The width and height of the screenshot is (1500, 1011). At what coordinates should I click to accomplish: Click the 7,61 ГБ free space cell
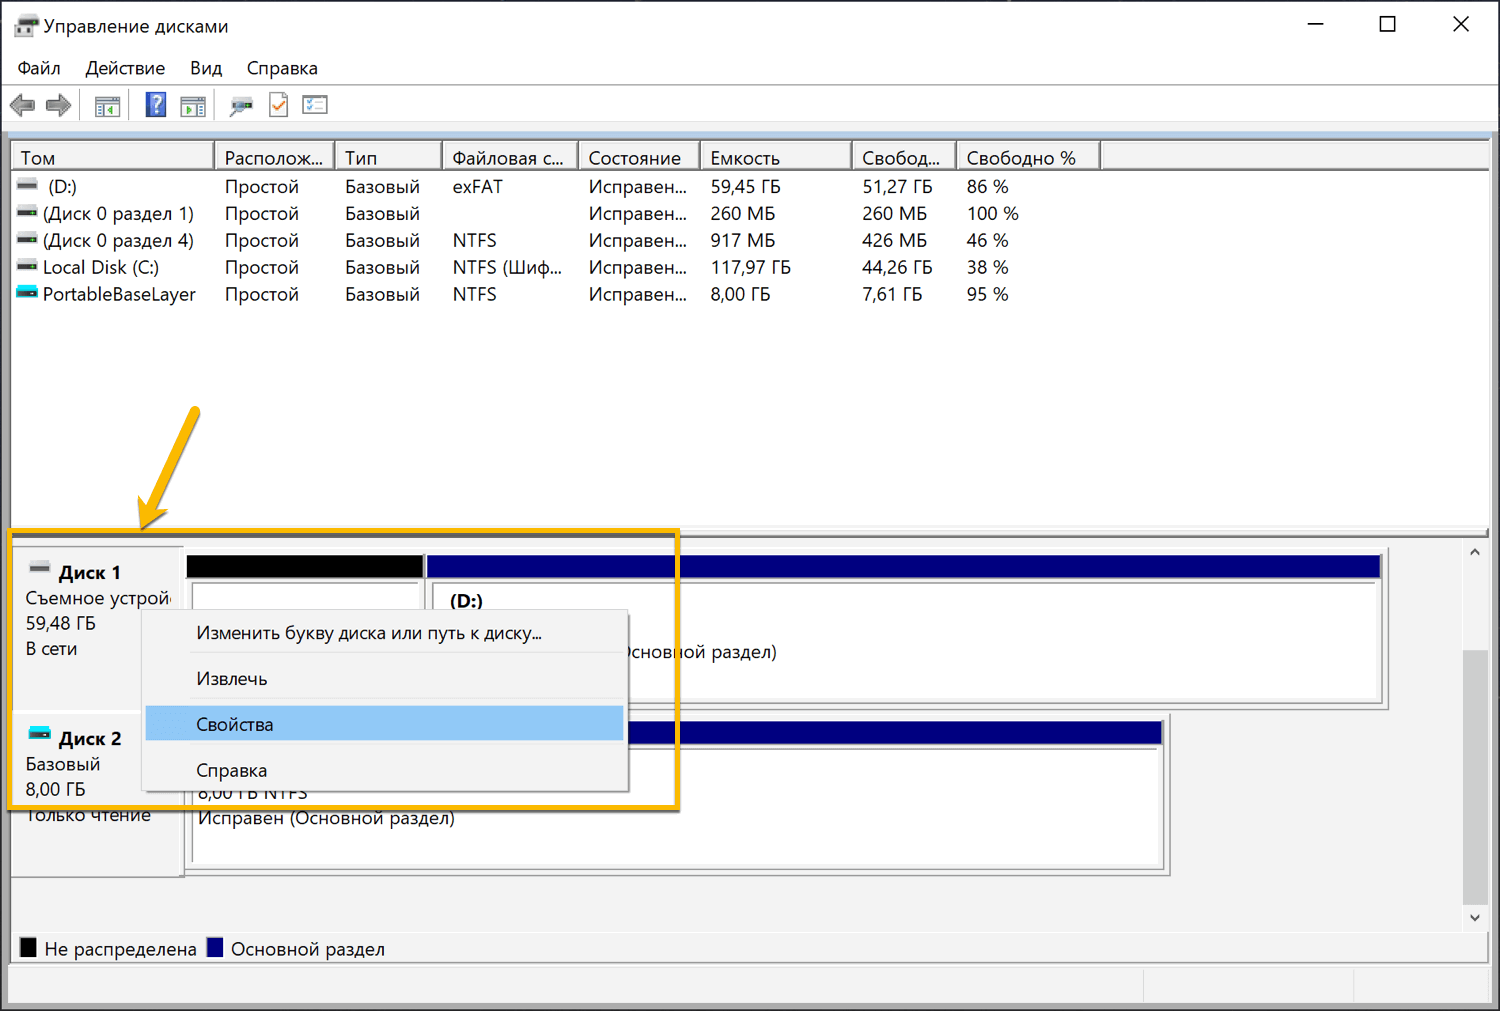click(x=892, y=294)
